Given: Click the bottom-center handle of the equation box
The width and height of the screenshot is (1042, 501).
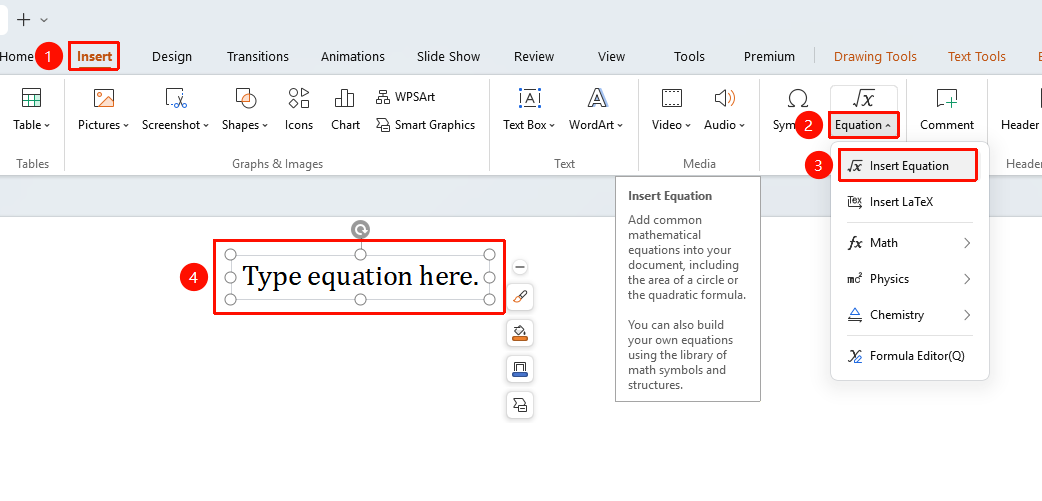Looking at the screenshot, I should tap(360, 300).
